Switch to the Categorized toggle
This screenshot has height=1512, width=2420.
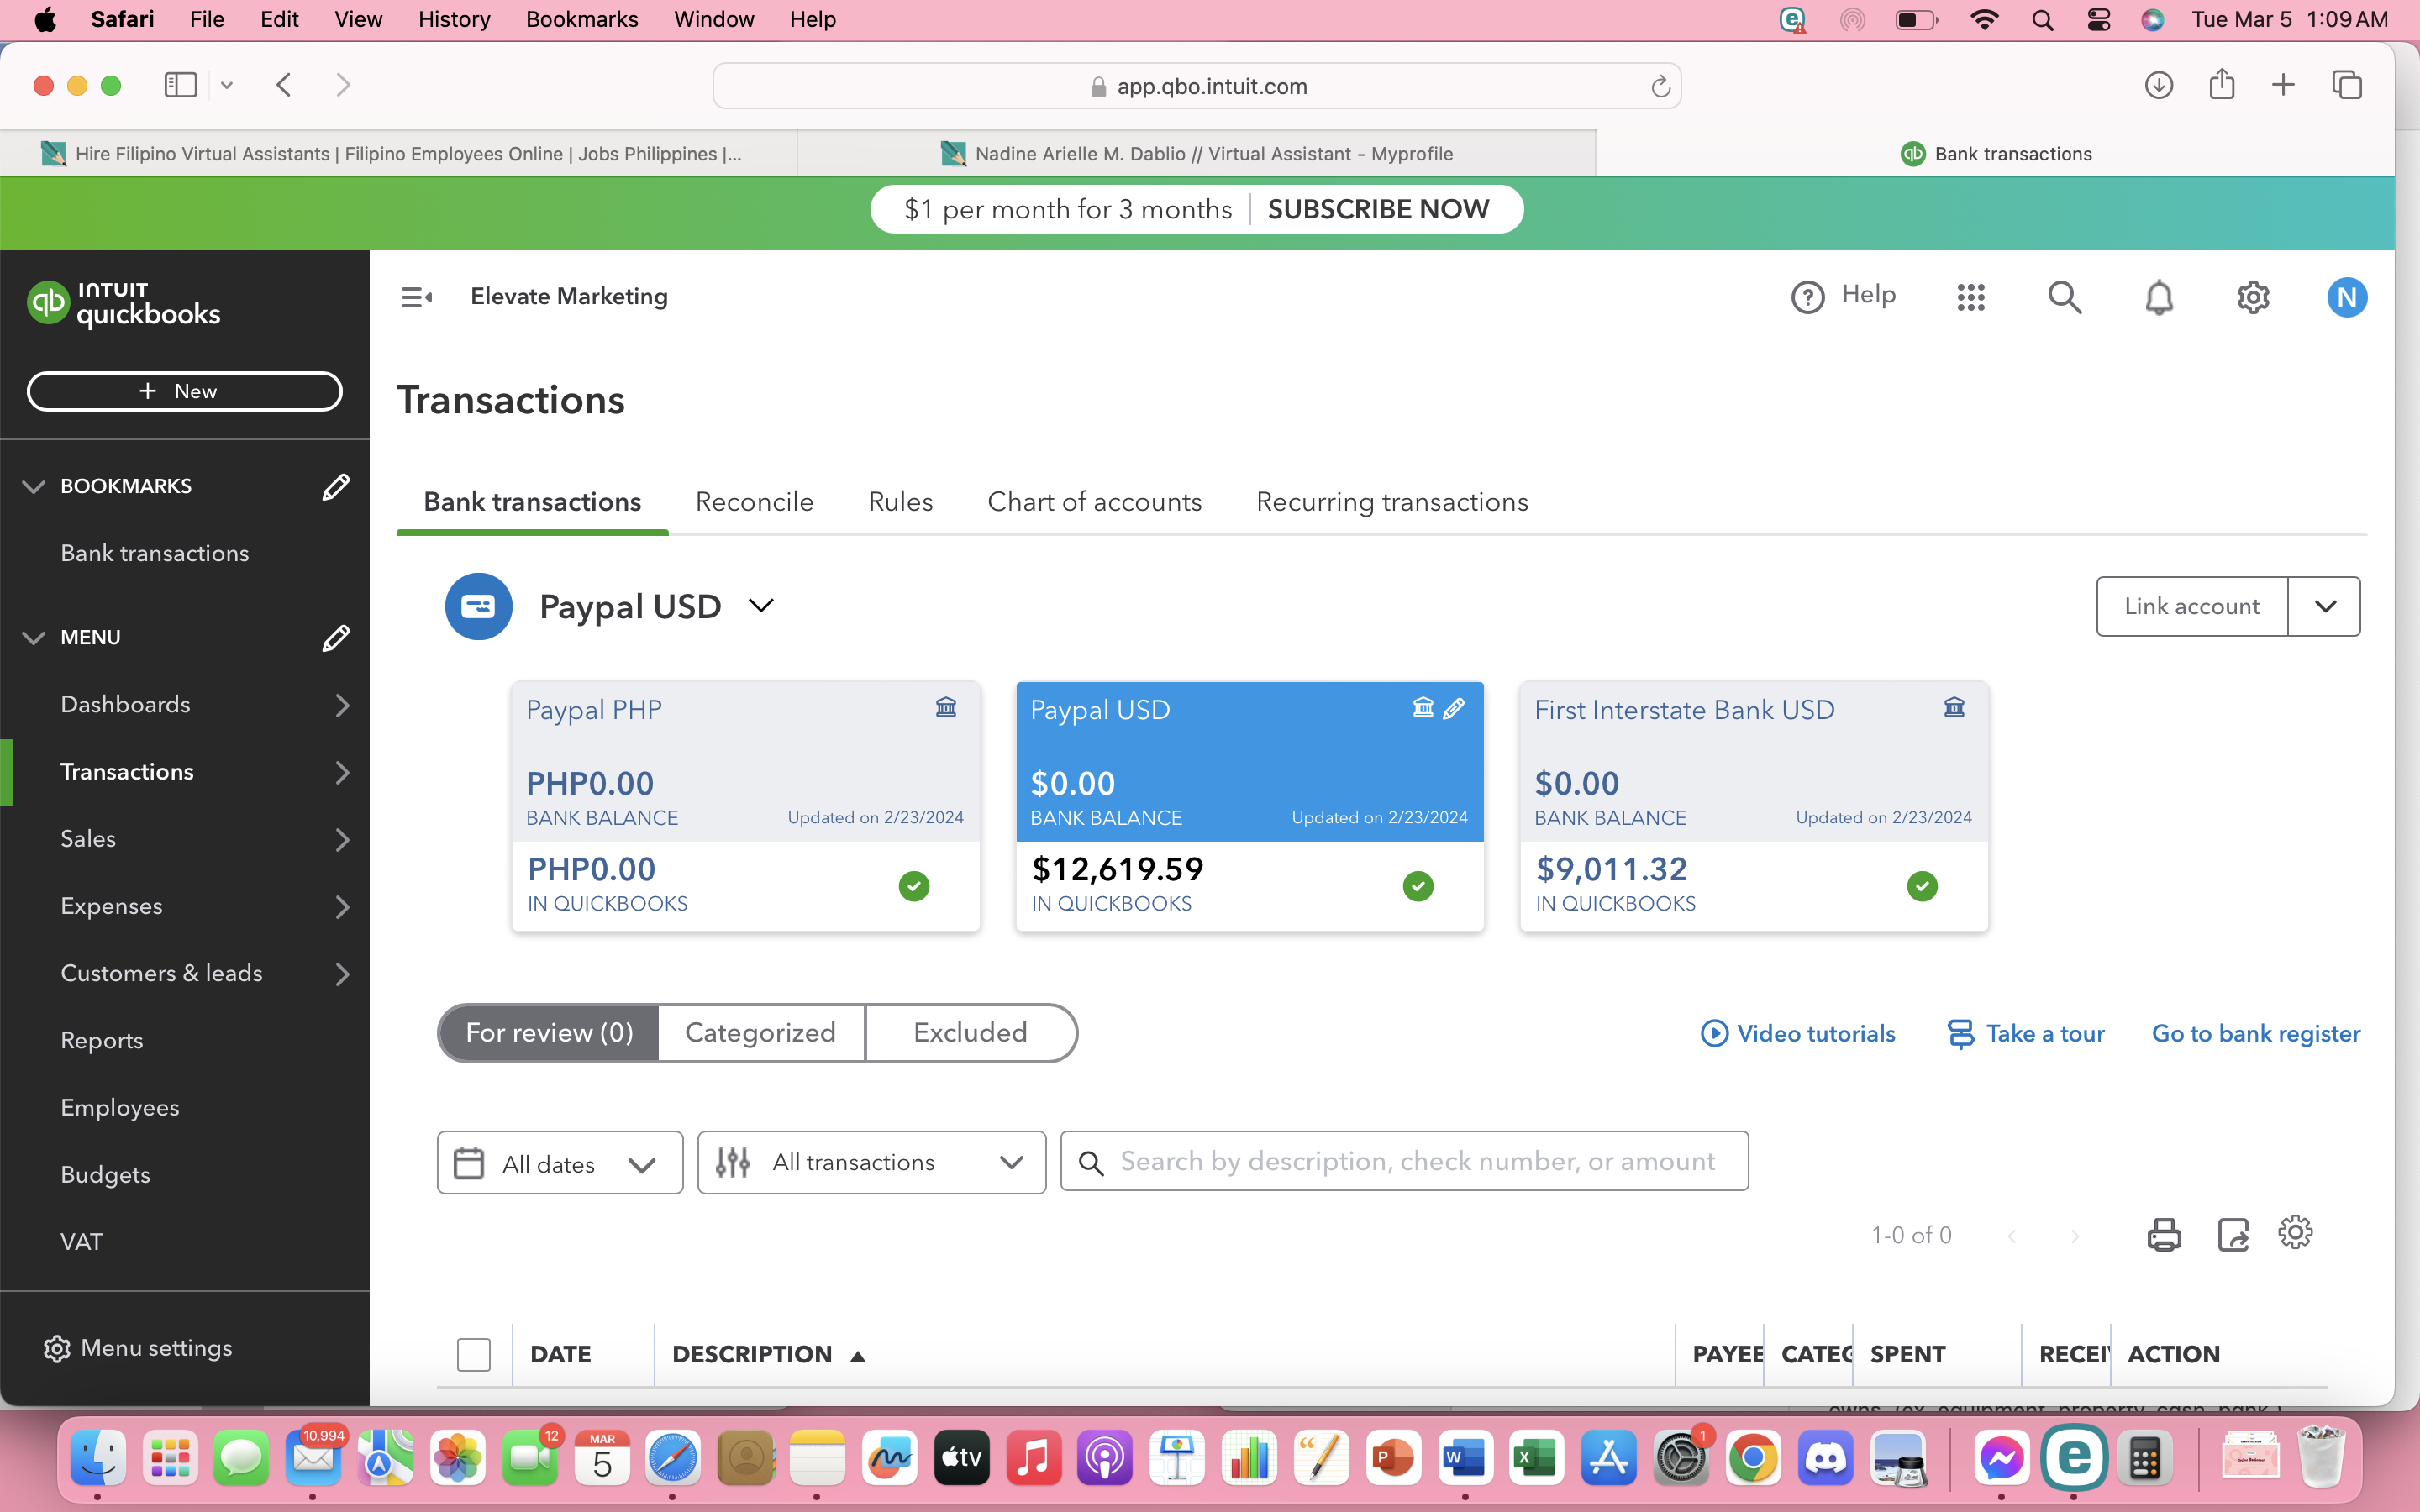point(760,1032)
